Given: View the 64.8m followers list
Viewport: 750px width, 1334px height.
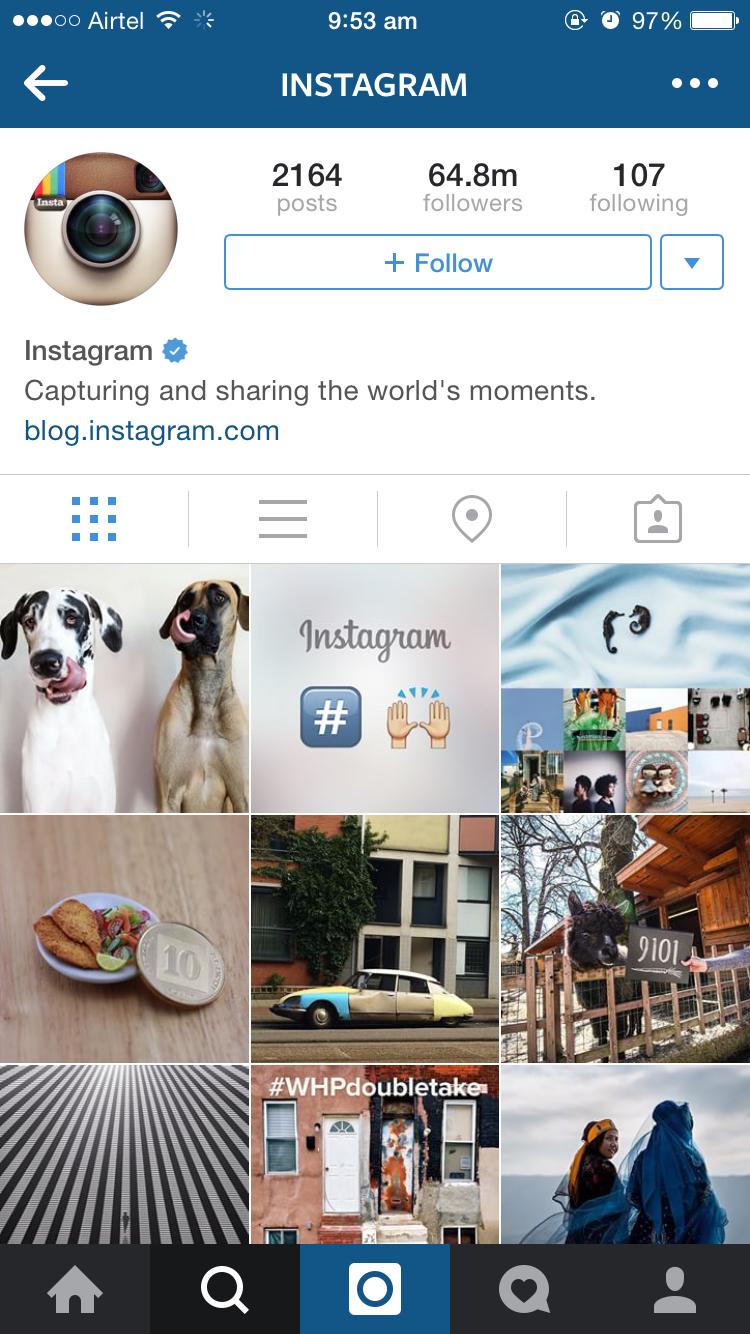Looking at the screenshot, I should pyautogui.click(x=473, y=188).
